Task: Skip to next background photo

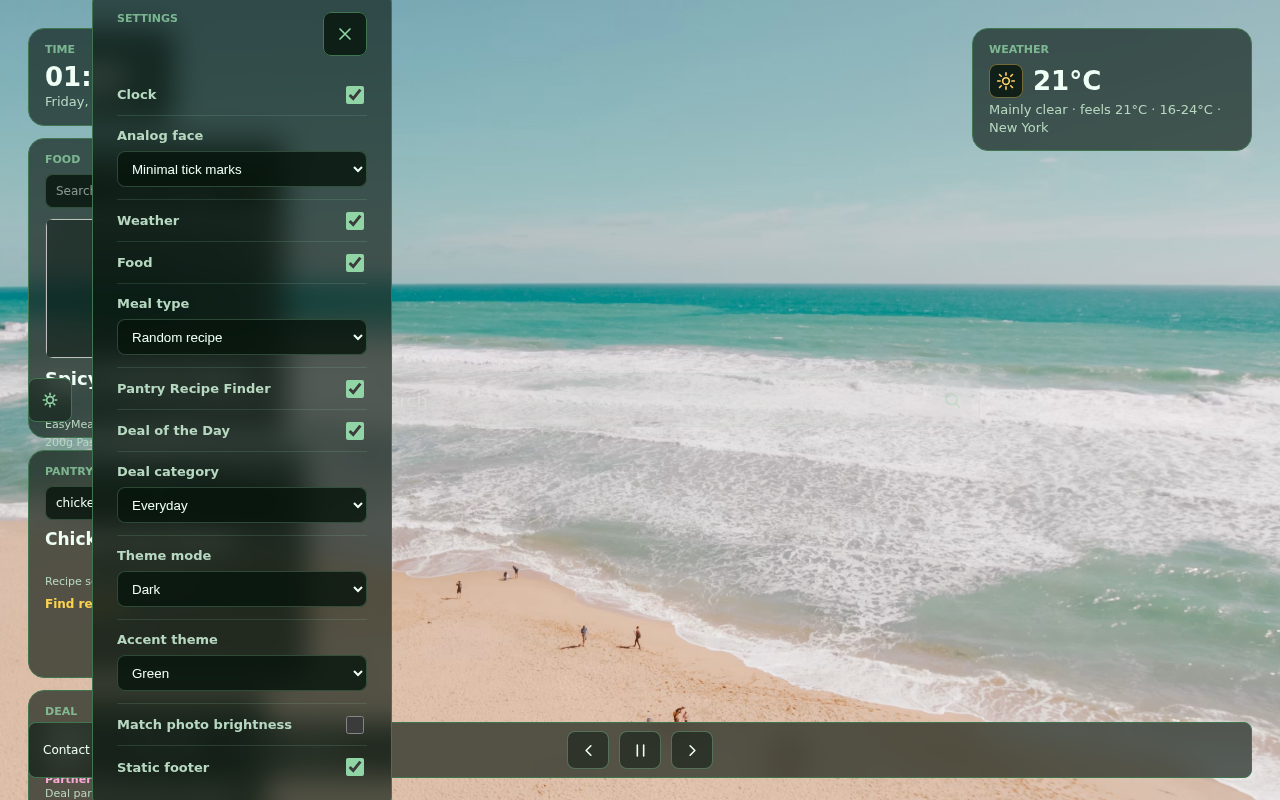Action: [692, 750]
